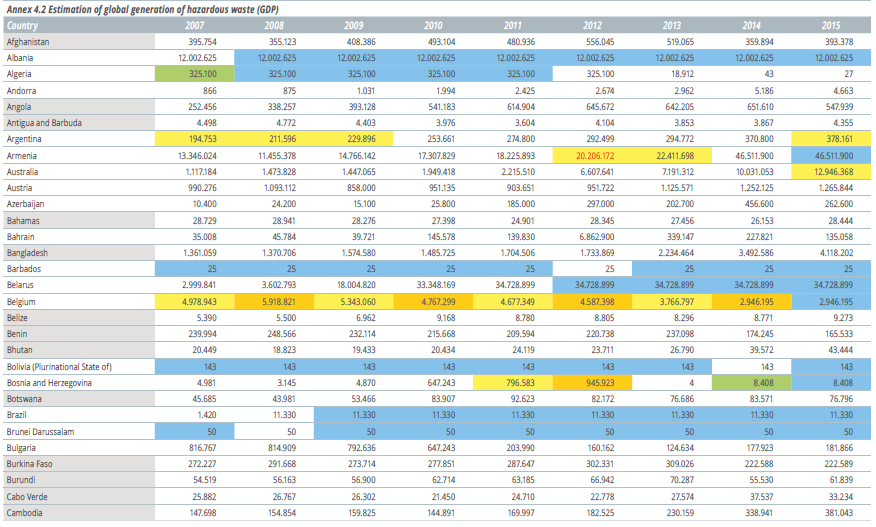
Task: Click Brazil's 2007 value 1.420
Action: click(x=207, y=415)
